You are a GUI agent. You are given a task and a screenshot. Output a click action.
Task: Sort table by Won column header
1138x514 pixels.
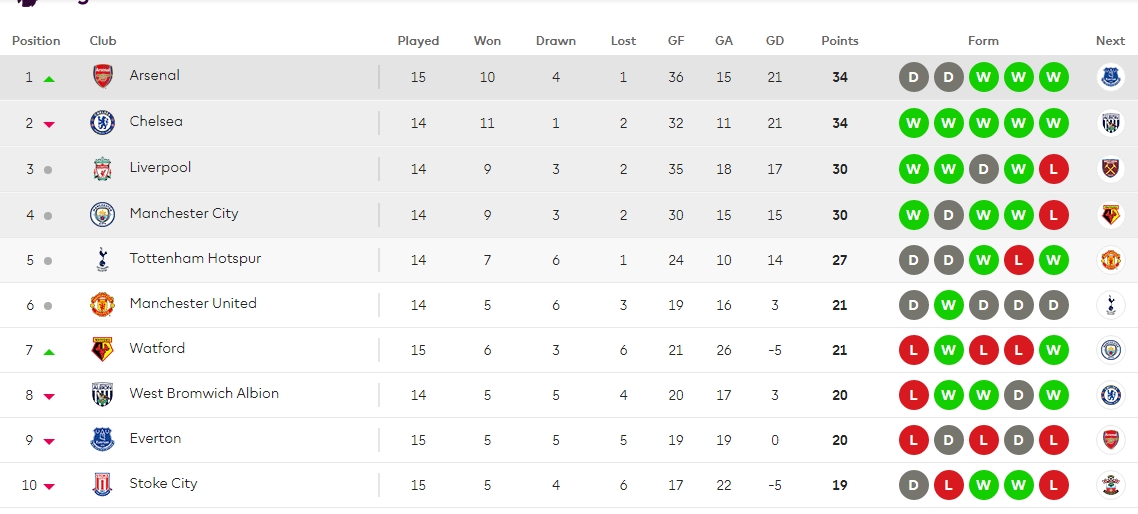click(x=487, y=41)
